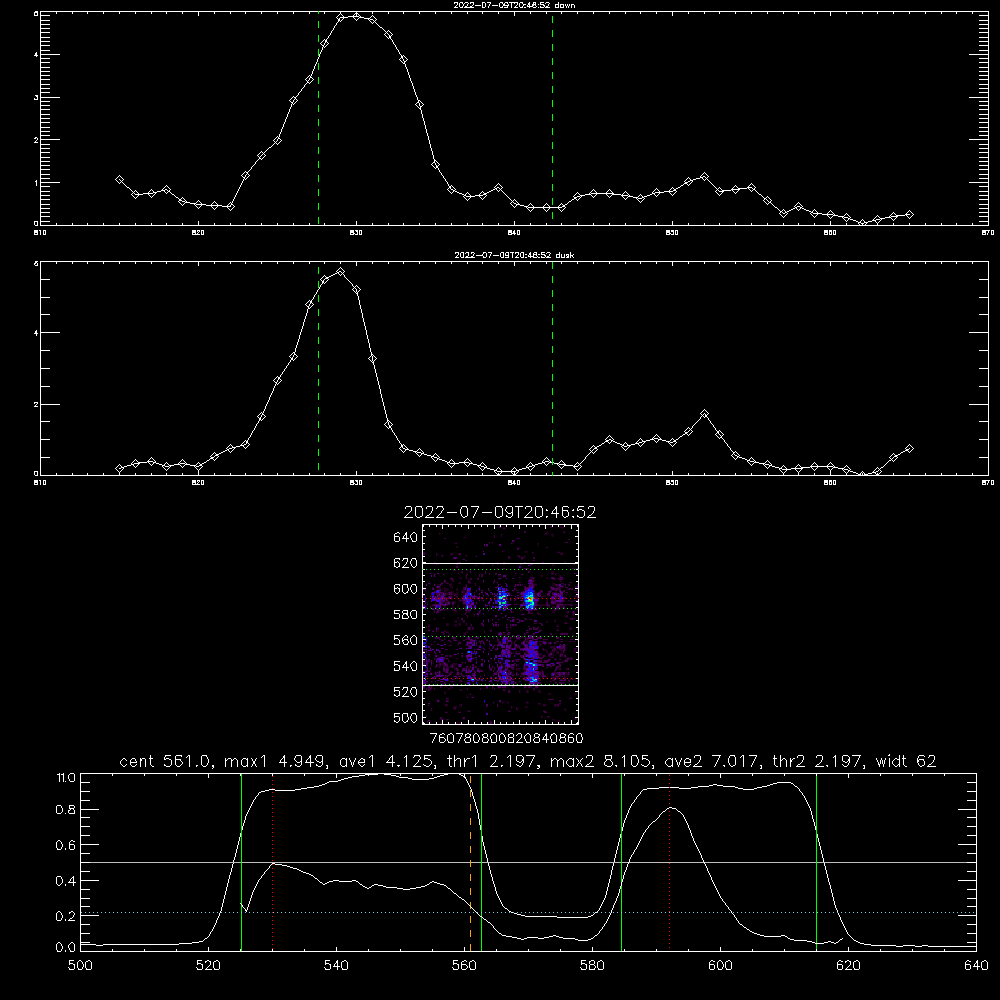Image resolution: width=1000 pixels, height=1000 pixels.
Task: Click the secondary peak diamond near 852 in dusk plot
Action: [704, 414]
